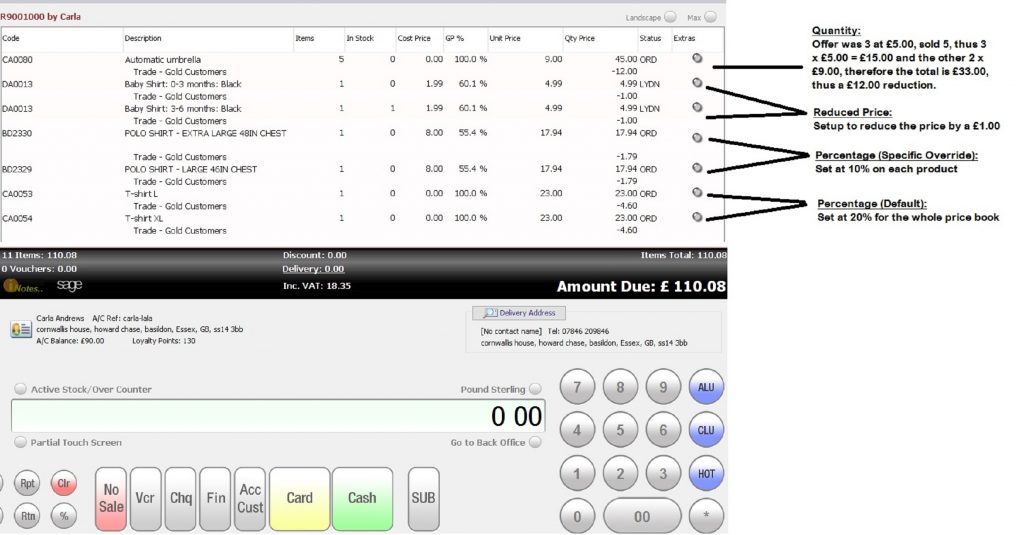
Task: Click the Cost Price column header
Action: pos(414,38)
